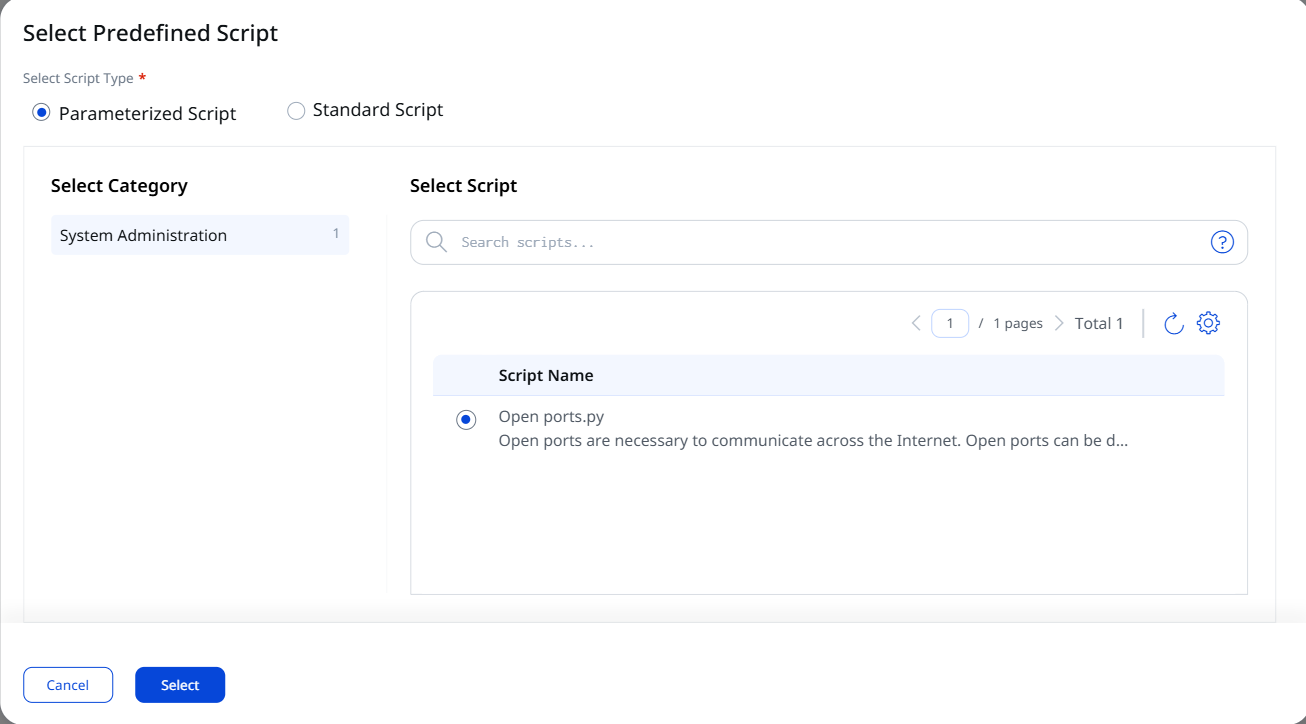Select Standard Script radio button
The height and width of the screenshot is (724, 1306).
click(x=296, y=111)
